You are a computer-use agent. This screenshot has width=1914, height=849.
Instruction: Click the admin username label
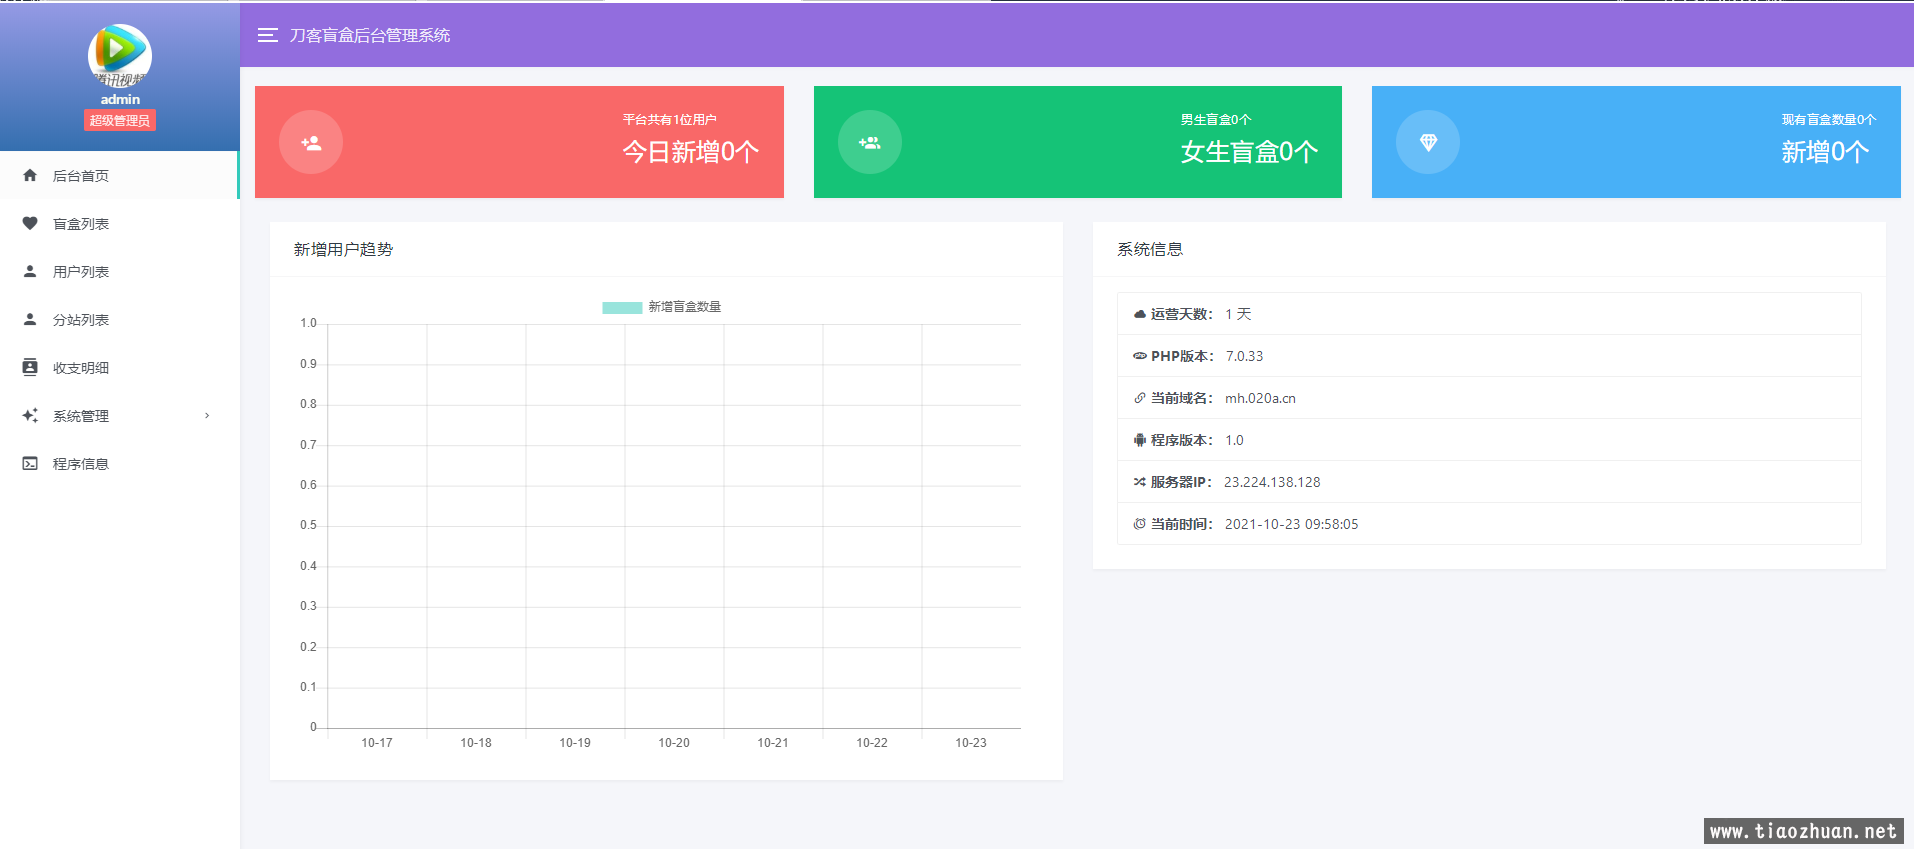(x=120, y=99)
